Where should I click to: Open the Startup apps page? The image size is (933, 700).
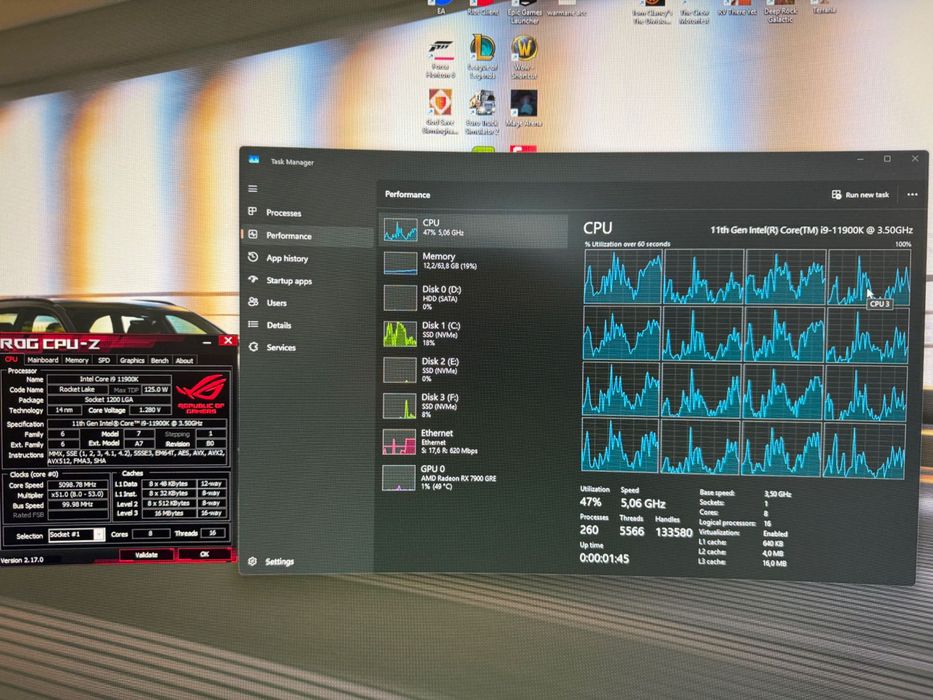(289, 281)
